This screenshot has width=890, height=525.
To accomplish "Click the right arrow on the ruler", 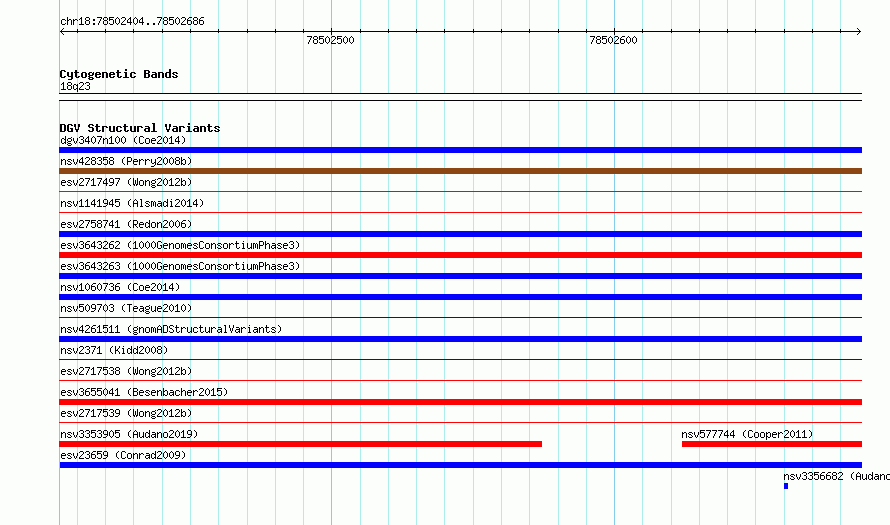I will (x=858, y=32).
